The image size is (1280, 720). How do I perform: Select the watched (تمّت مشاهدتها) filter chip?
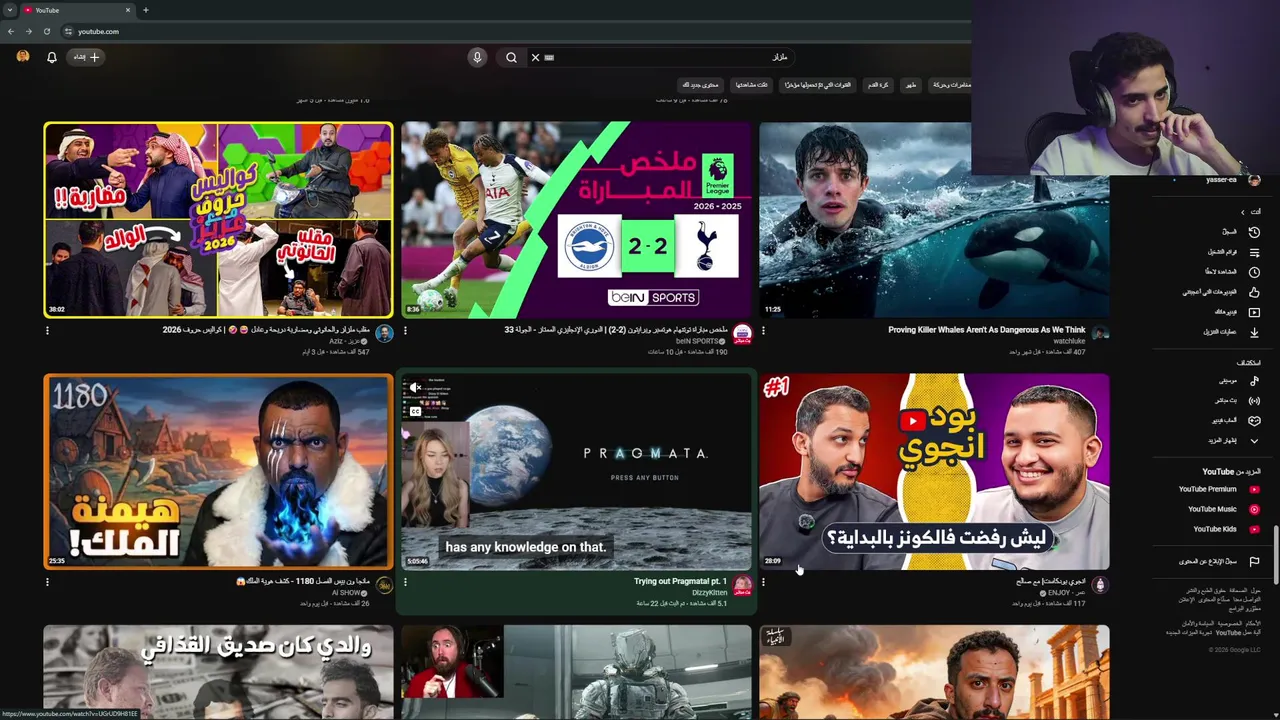(752, 85)
